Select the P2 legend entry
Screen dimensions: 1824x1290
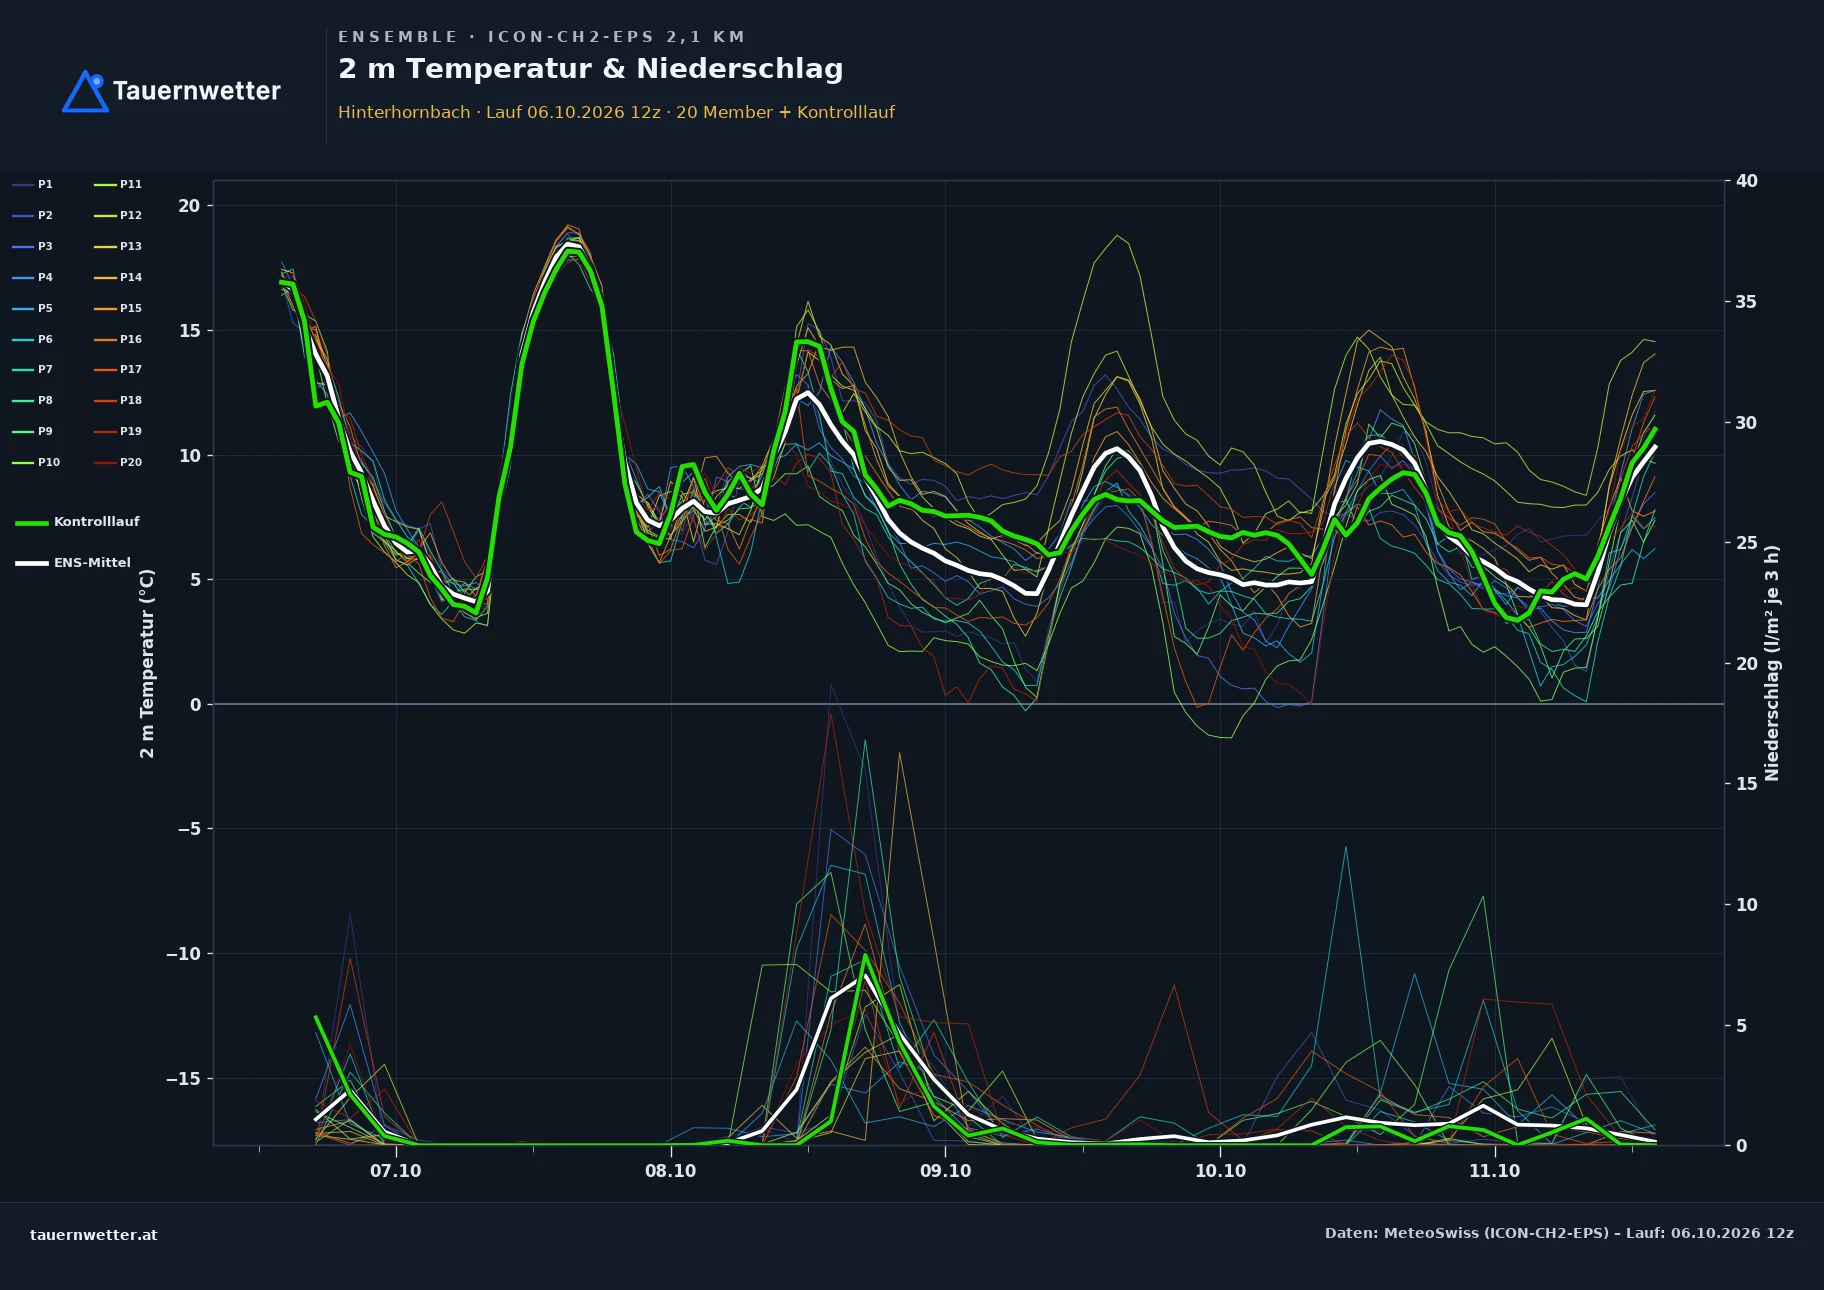pos(33,215)
